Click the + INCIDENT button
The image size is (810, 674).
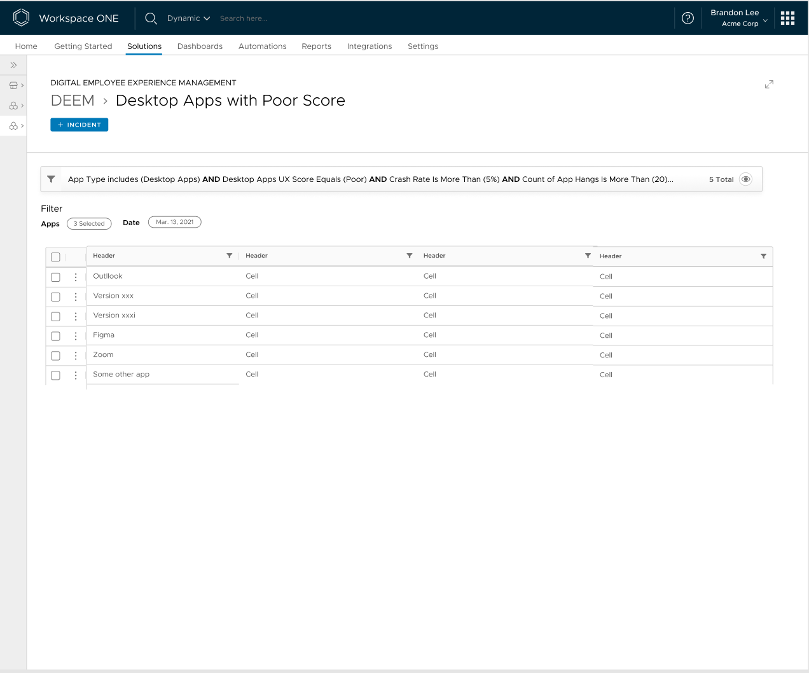pos(79,125)
